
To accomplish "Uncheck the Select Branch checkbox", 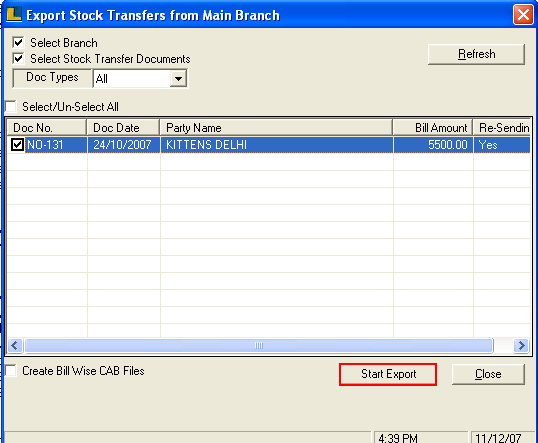I will (x=18, y=43).
